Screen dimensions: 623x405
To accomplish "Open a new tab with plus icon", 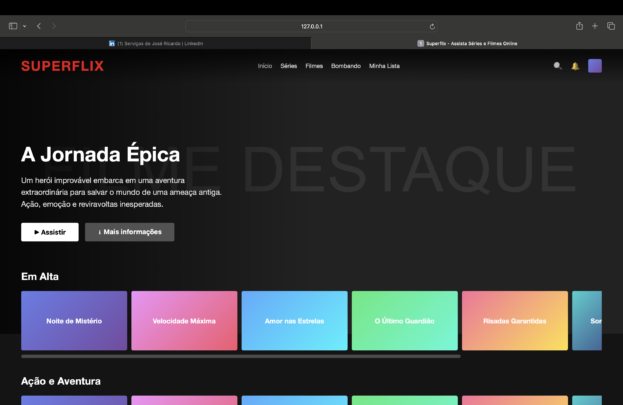I will pos(595,26).
